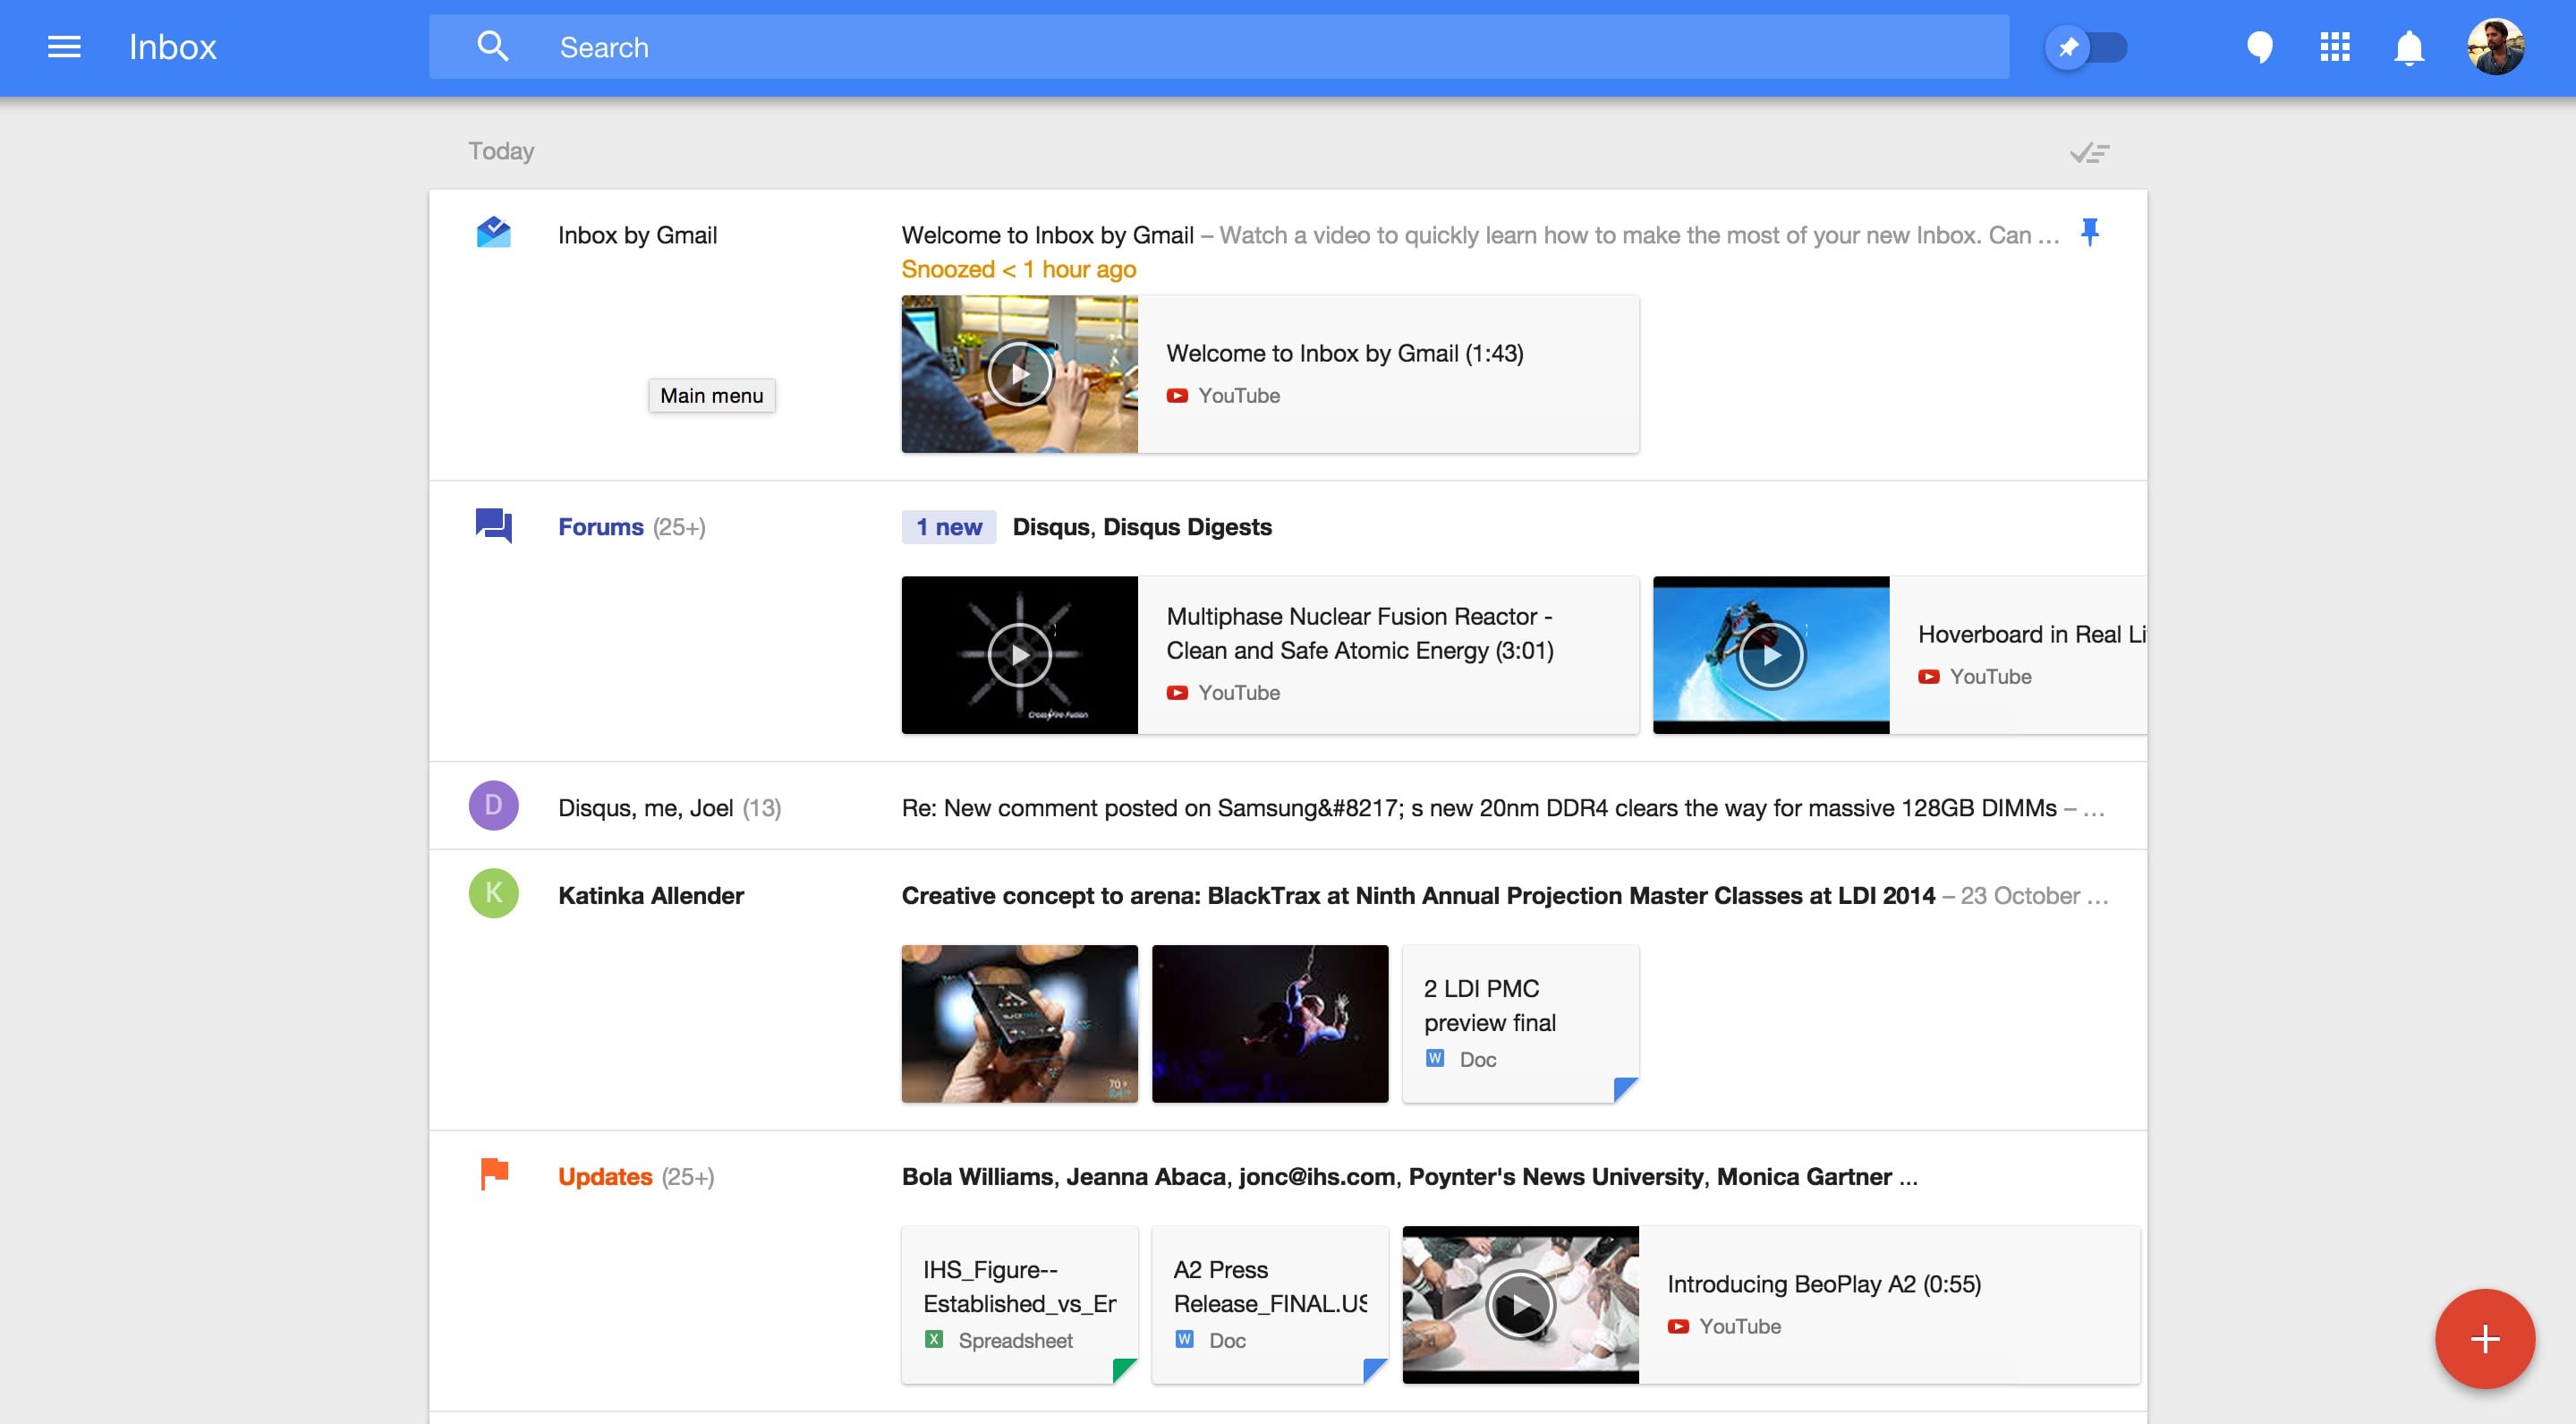
Task: Click the Snoozed < 1 hour ago label
Action: (x=1018, y=269)
